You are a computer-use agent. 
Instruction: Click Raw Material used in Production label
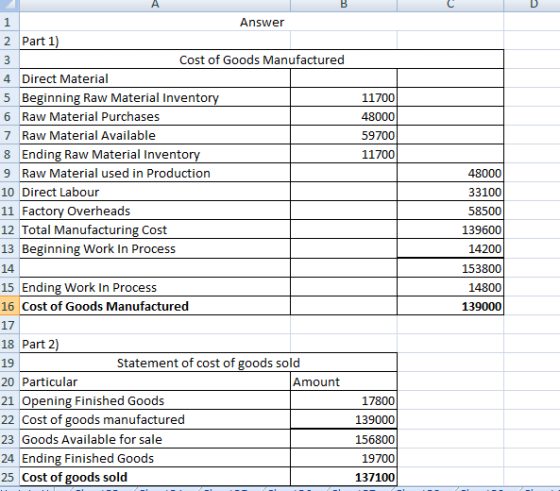coord(155,173)
